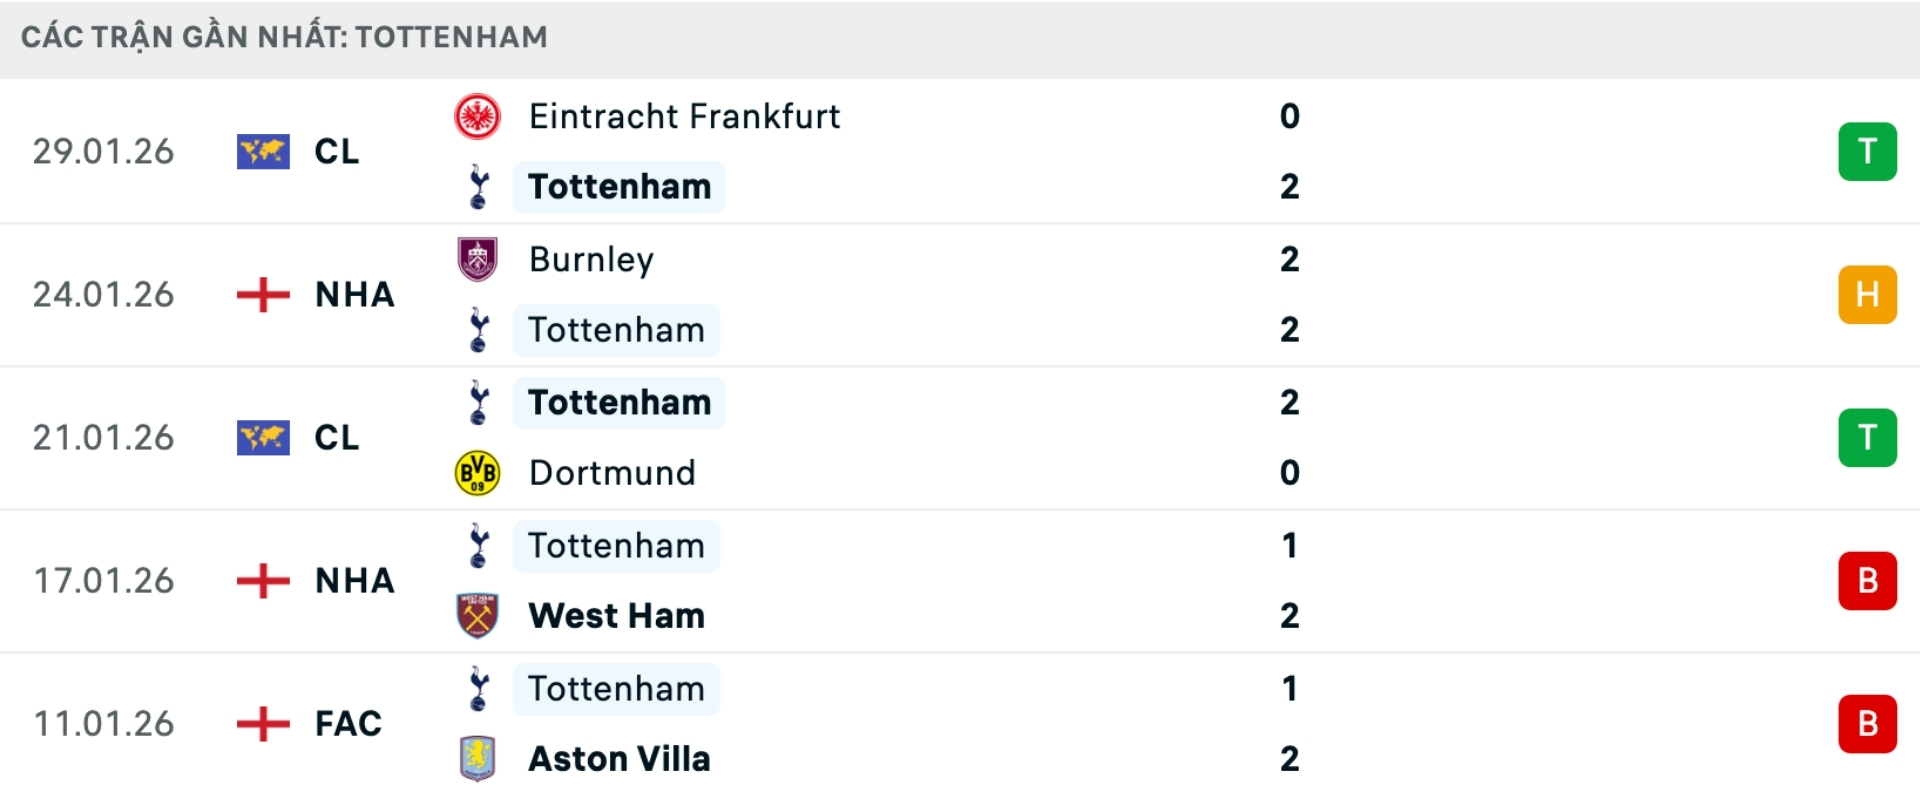The width and height of the screenshot is (1920, 792).
Task: Select the red B badge for West Ham loss
Action: point(1866,581)
